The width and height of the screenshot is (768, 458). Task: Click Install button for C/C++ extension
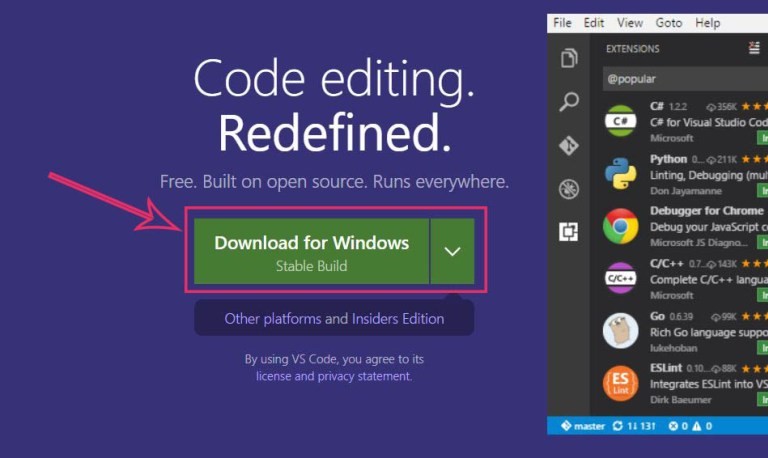(x=763, y=295)
